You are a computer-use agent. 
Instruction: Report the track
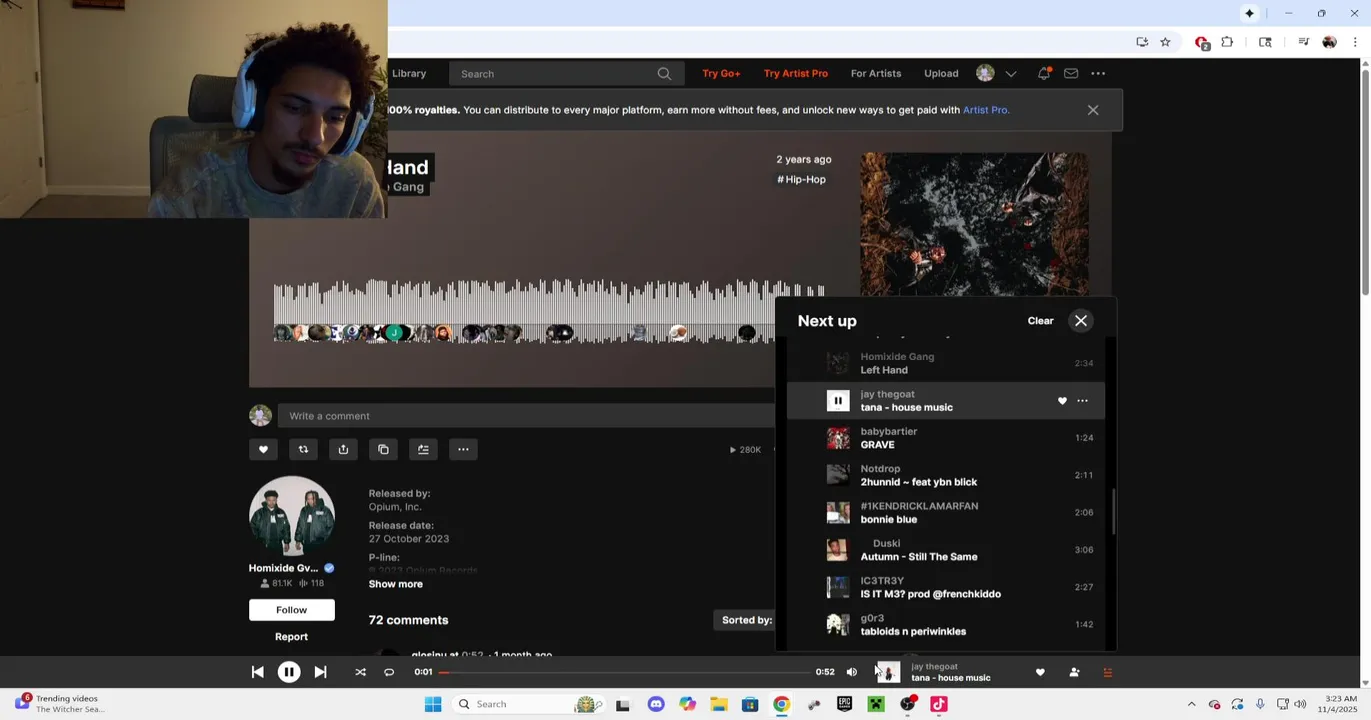coord(291,637)
